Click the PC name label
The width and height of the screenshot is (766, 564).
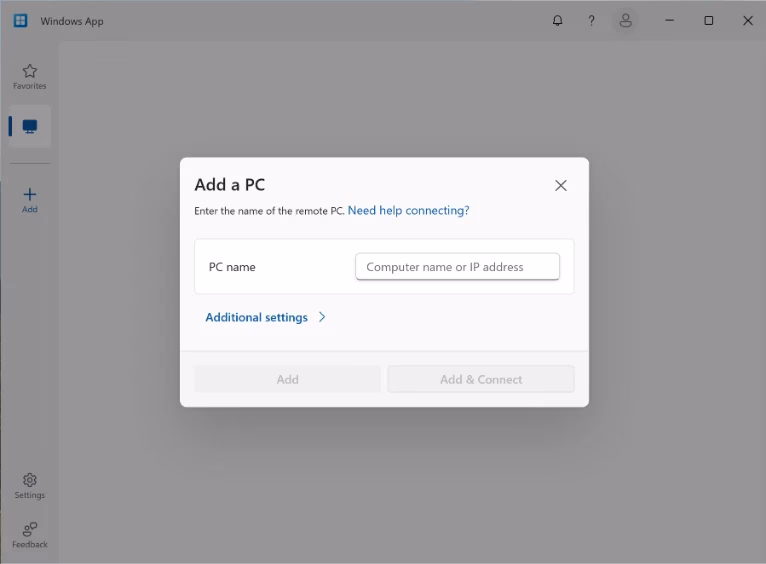coord(232,267)
